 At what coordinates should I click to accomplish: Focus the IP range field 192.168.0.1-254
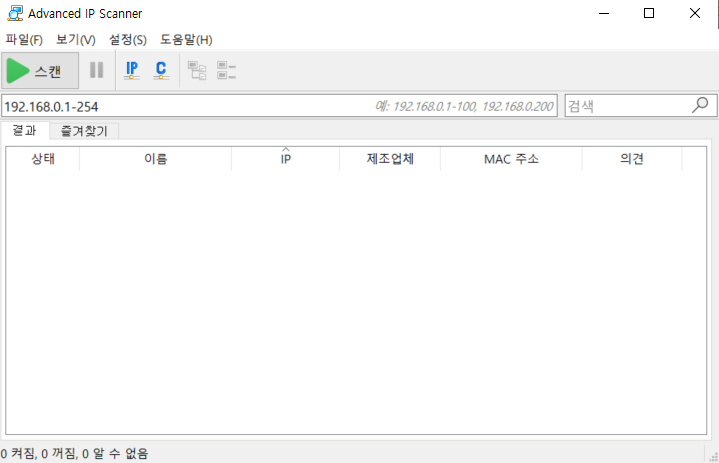coord(279,106)
